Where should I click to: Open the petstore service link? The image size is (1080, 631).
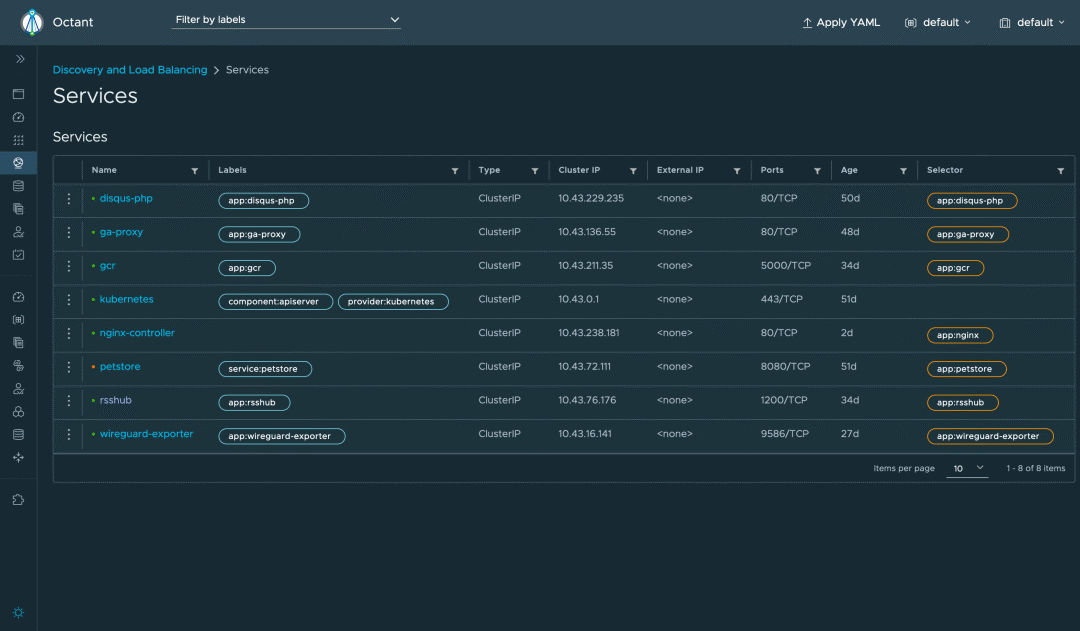click(120, 366)
